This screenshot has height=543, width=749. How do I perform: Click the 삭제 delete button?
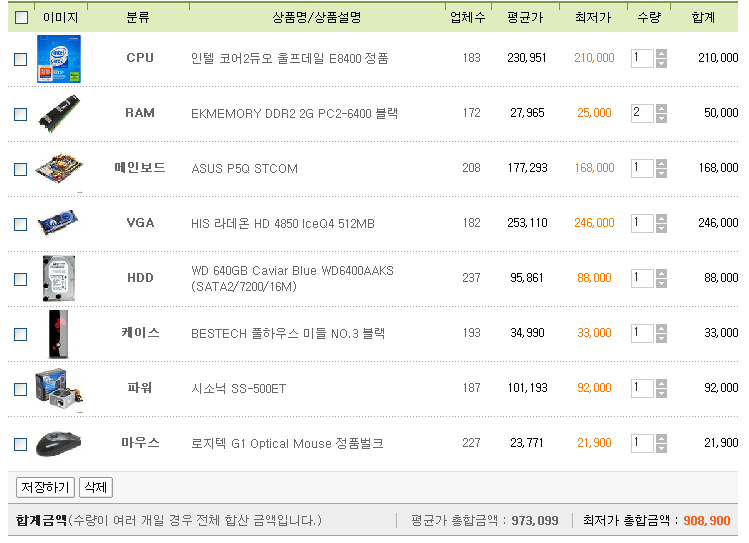point(96,487)
